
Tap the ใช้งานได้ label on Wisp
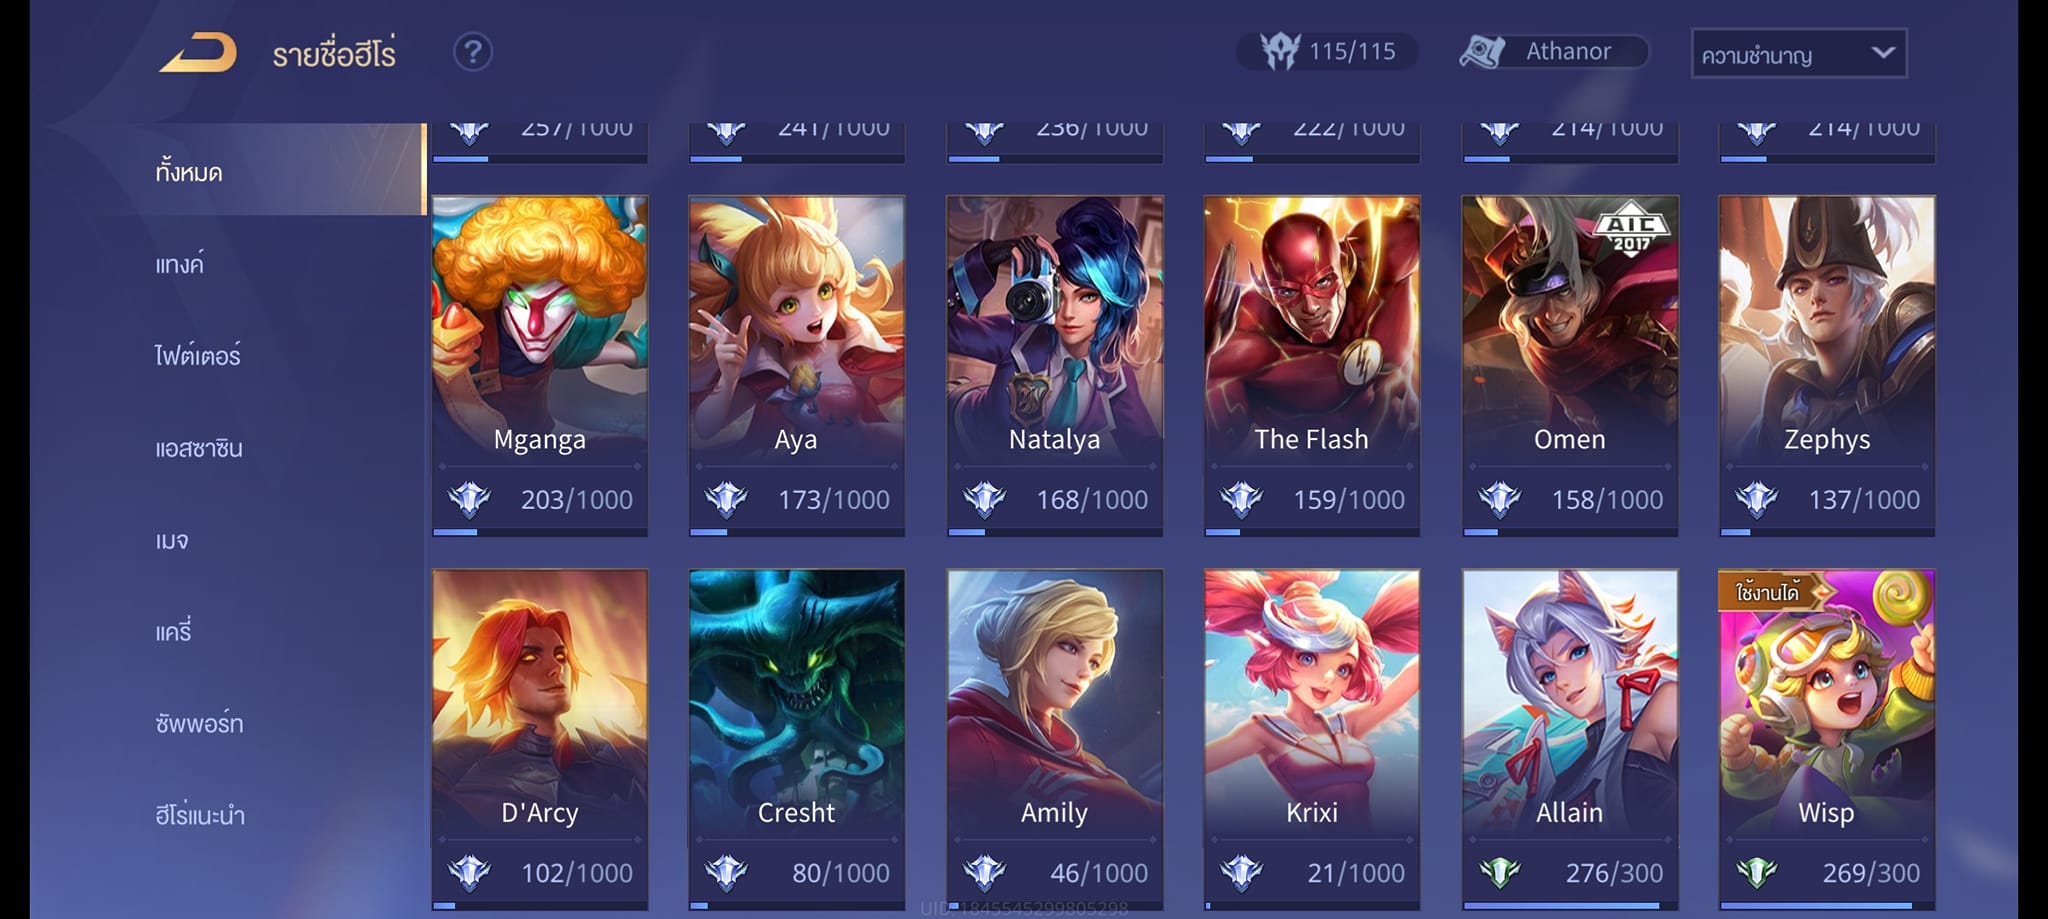[x=1768, y=592]
